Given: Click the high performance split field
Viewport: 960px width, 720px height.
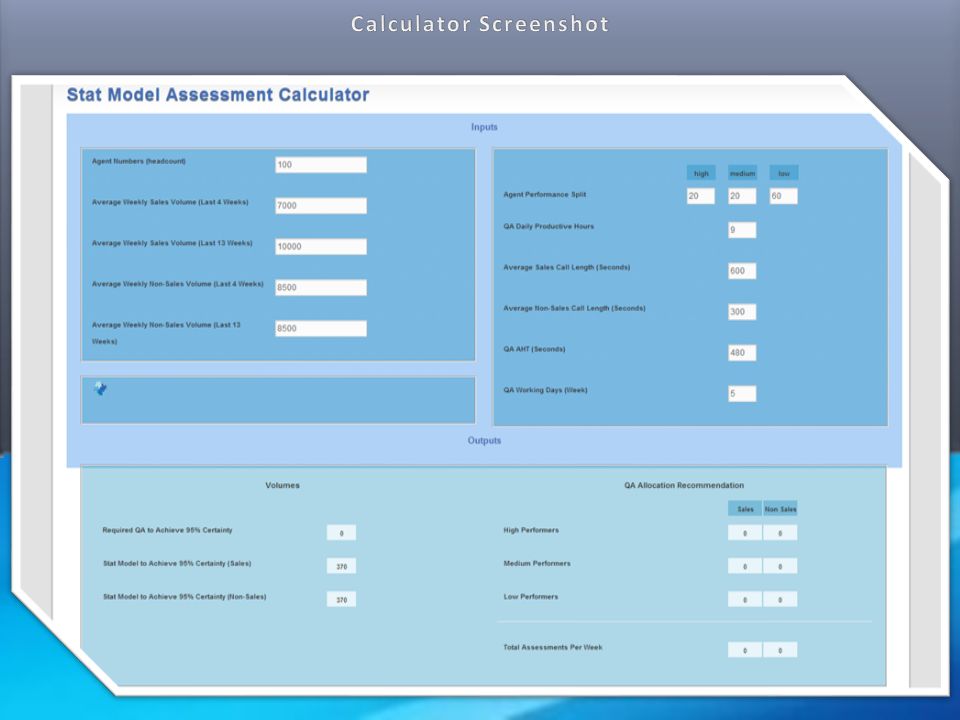Looking at the screenshot, I should pos(700,196).
